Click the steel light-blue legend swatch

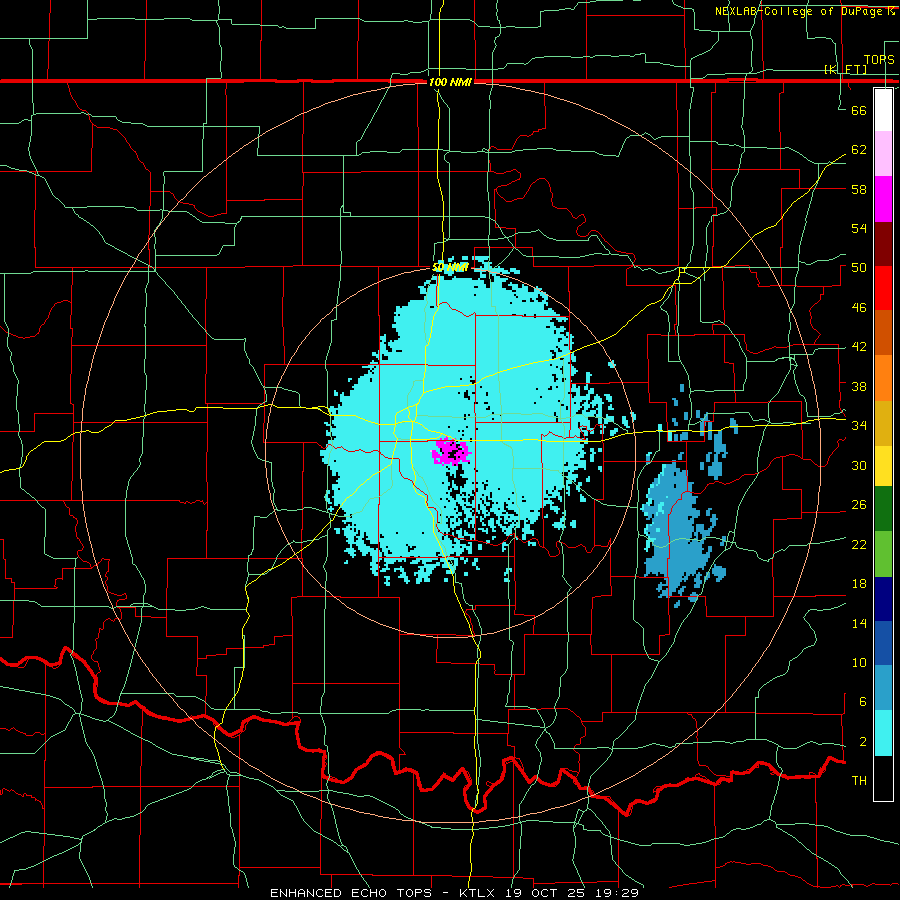883,688
